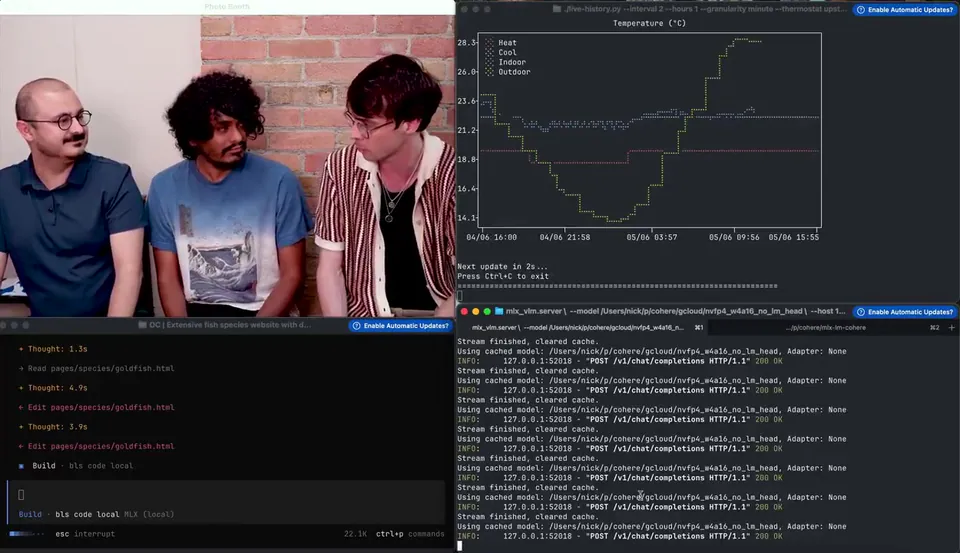Click the 21.2 y-axis label
This screenshot has width=960, height=553.
tap(467, 130)
